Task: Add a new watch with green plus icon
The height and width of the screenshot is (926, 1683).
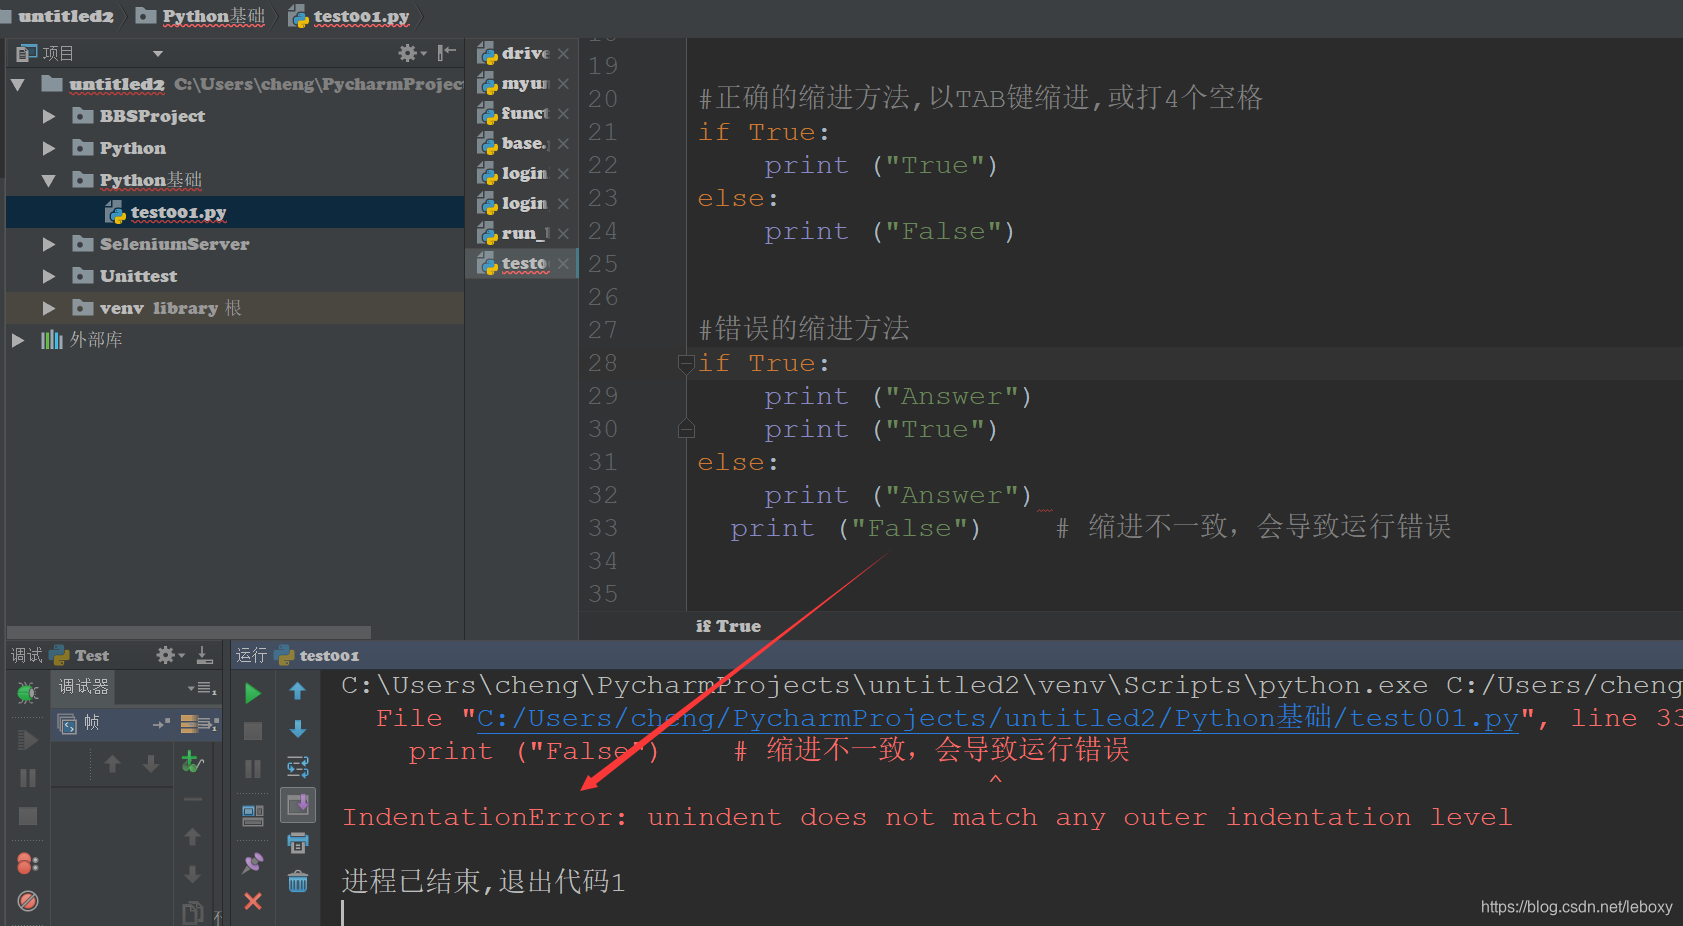Action: 192,762
